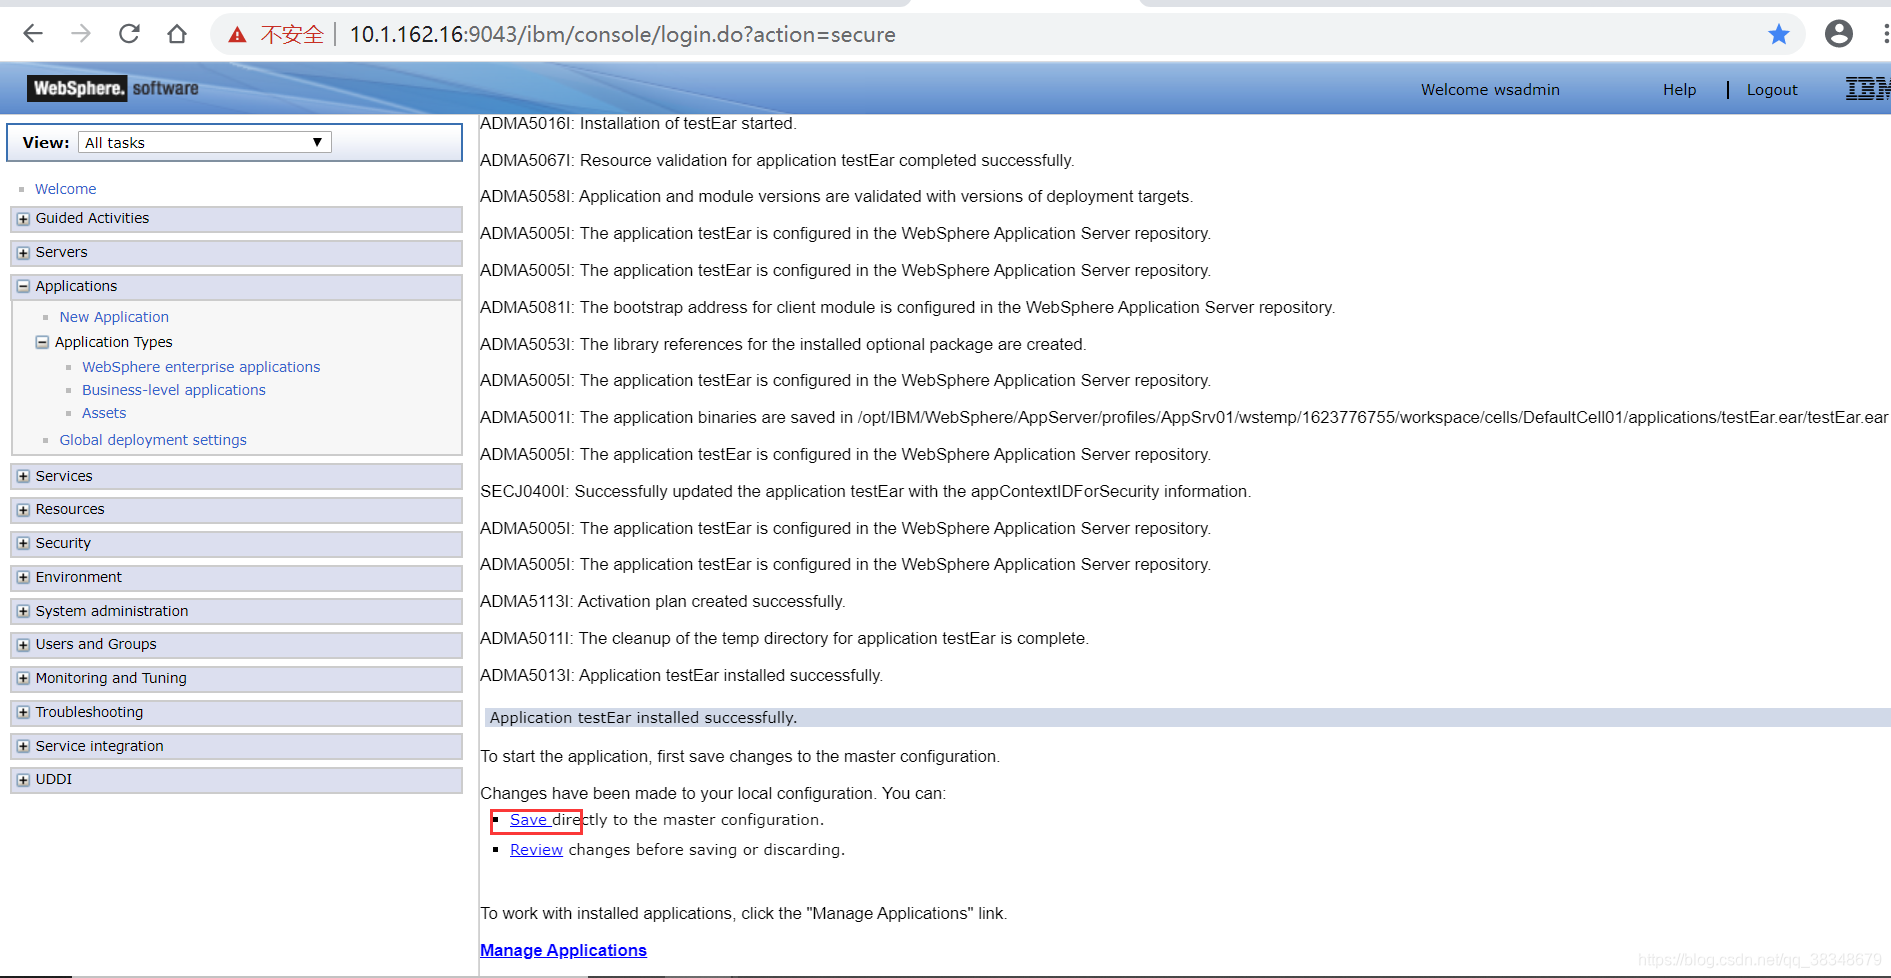Open the Welcome link in navigation
Viewport: 1891px width, 978px height.
coord(66,189)
